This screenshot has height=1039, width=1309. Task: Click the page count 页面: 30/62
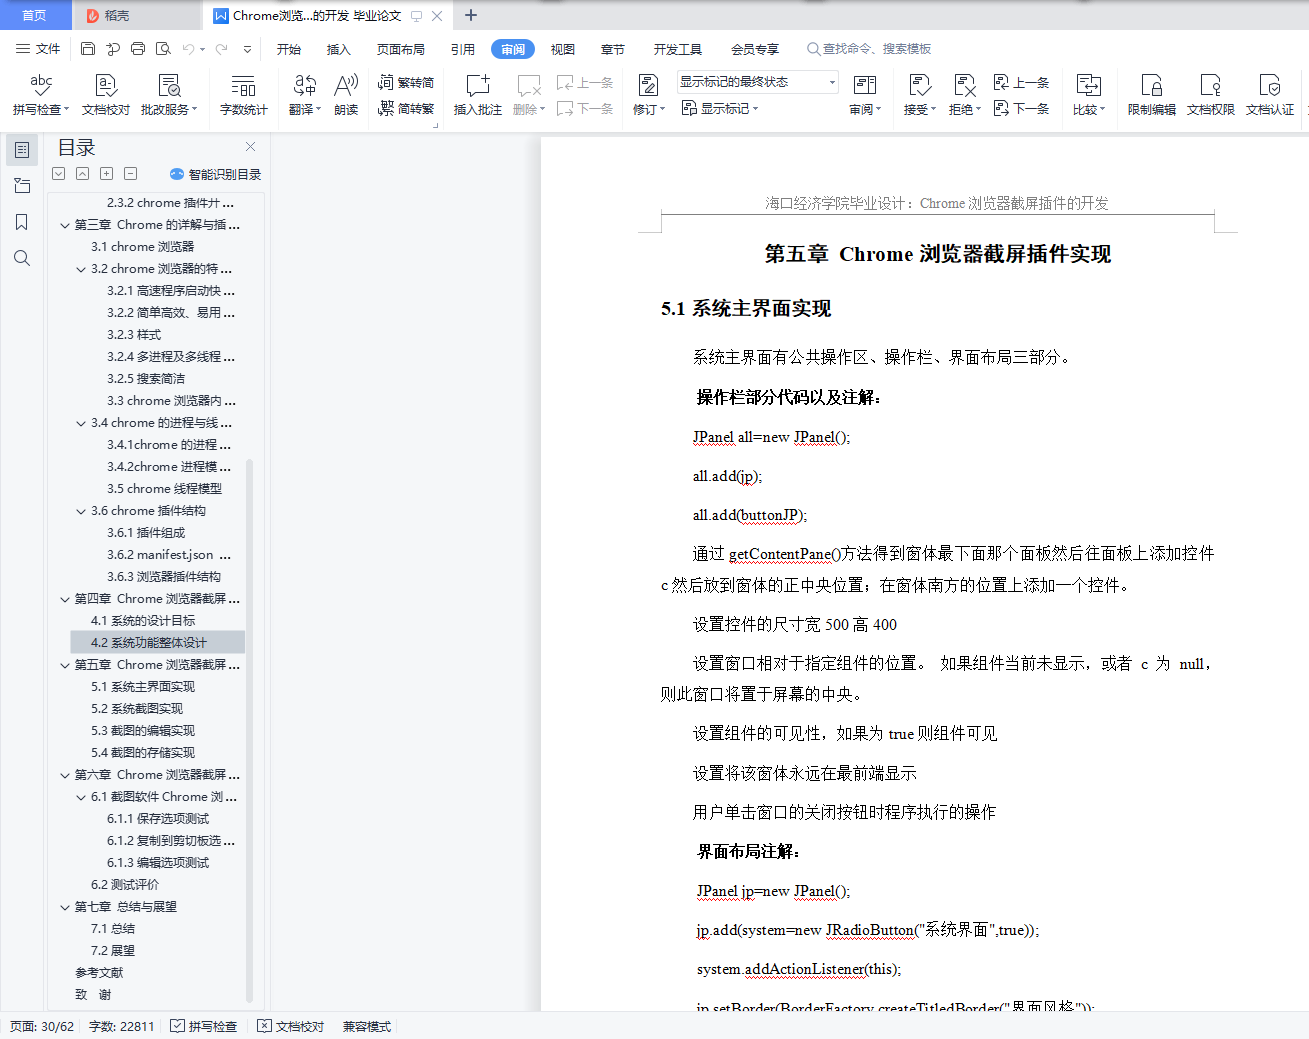tap(42, 1026)
